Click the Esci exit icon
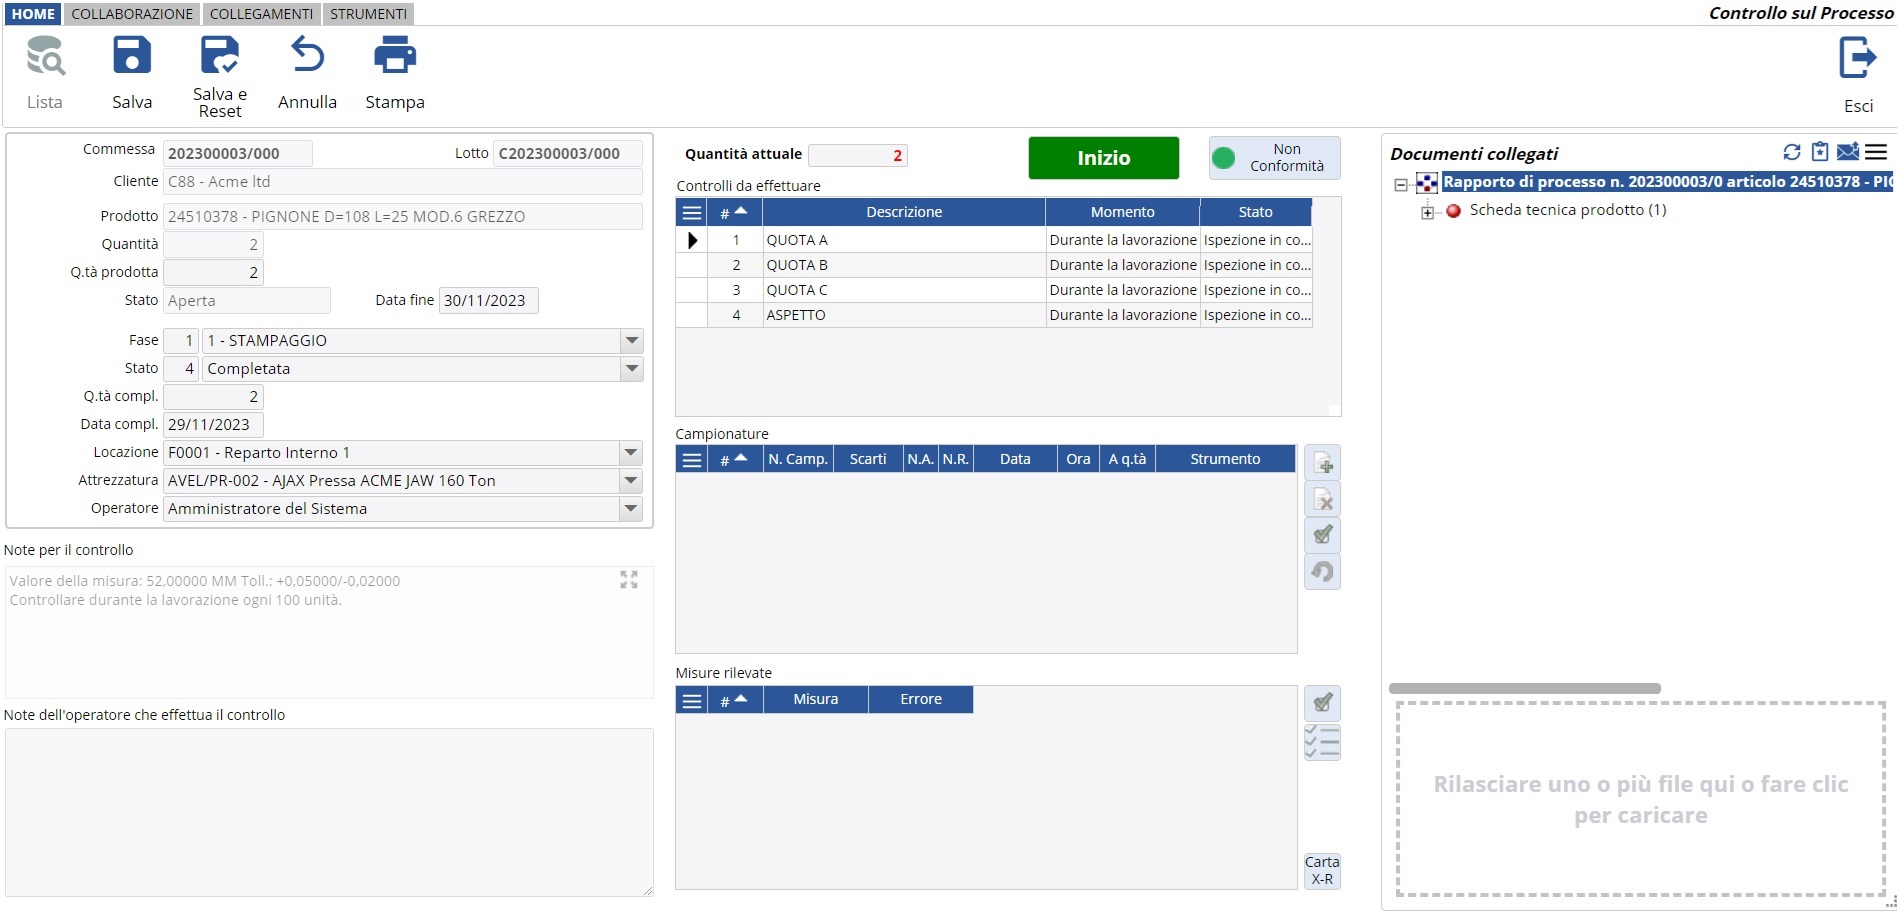The image size is (1897, 912). (x=1857, y=58)
